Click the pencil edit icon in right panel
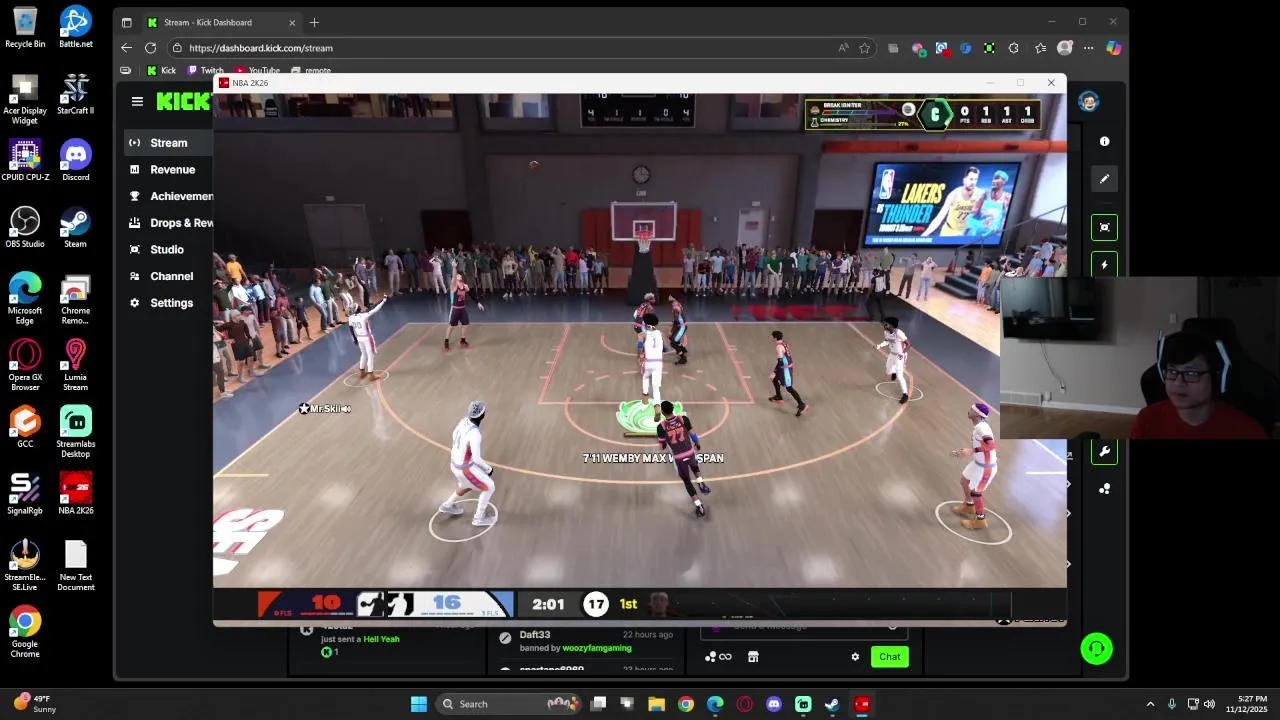 (x=1104, y=179)
